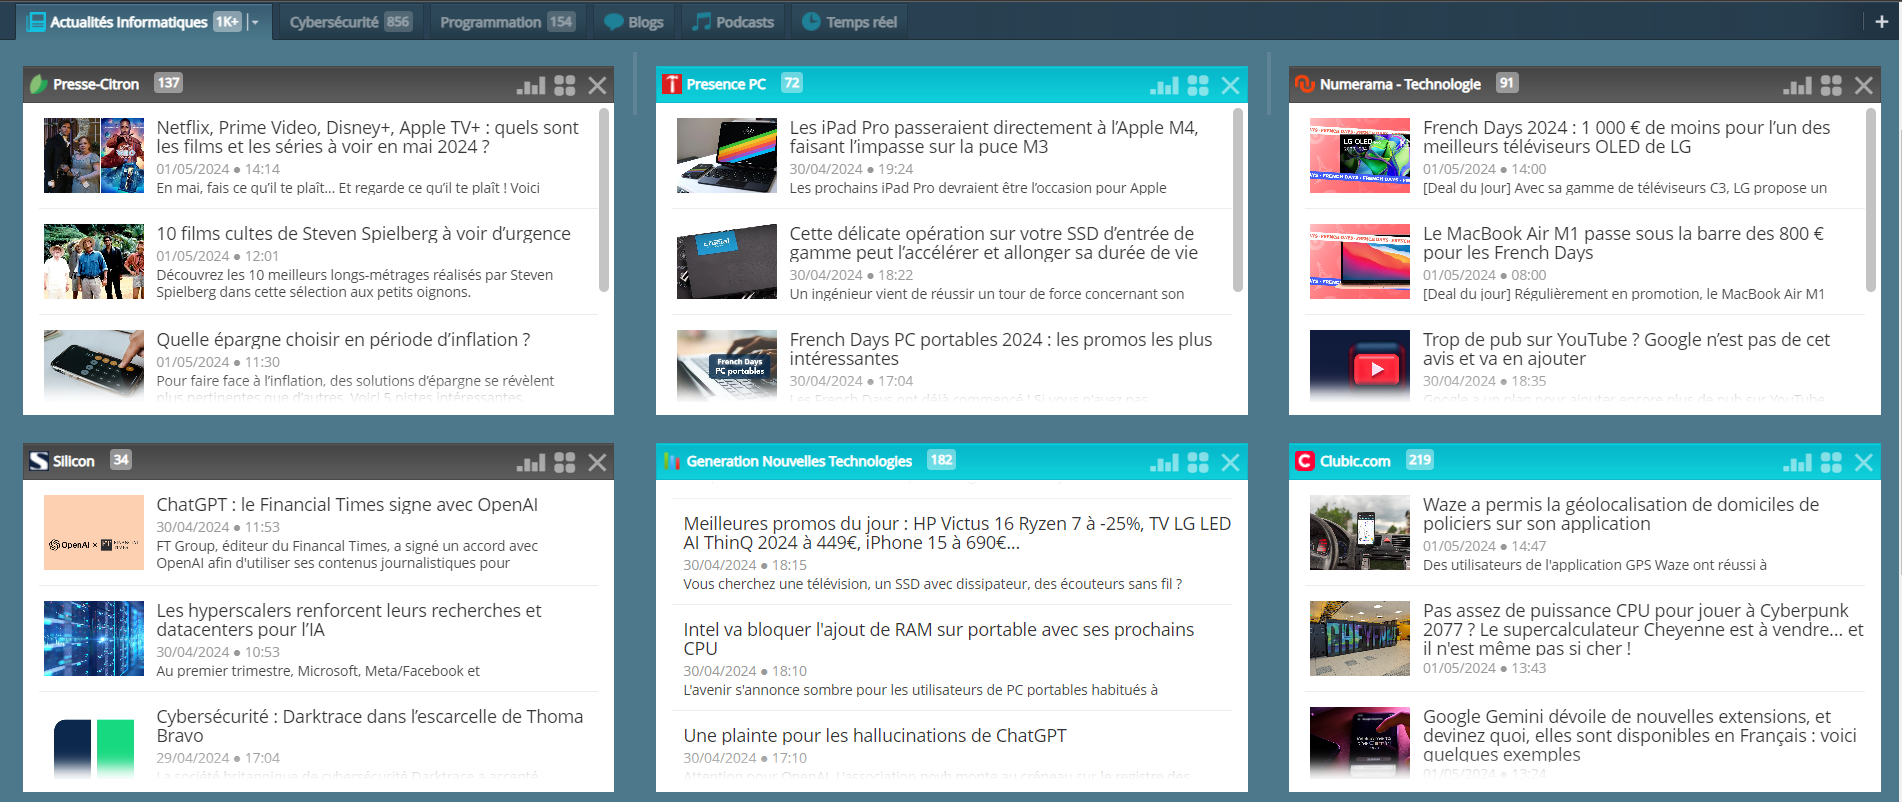Click the Silicon widget signal bars icon
This screenshot has height=802, width=1902.
click(531, 462)
